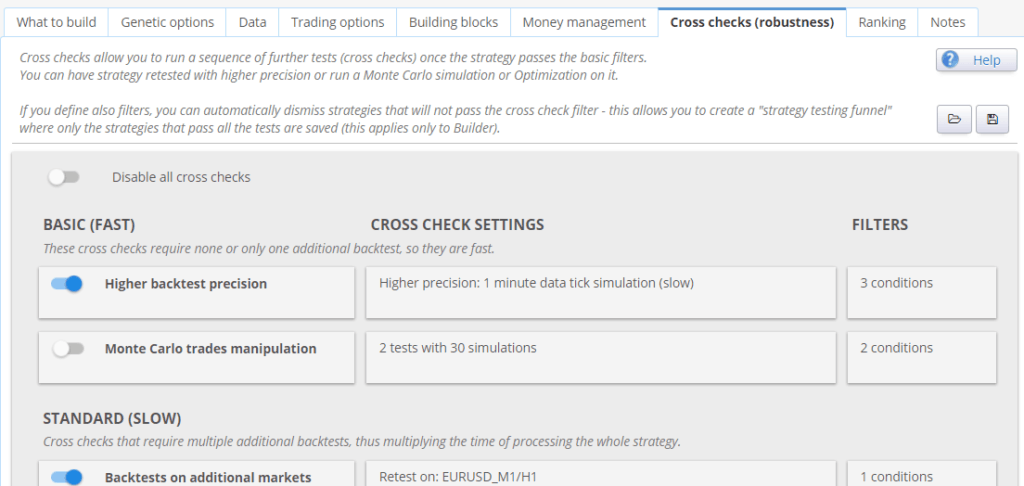Image resolution: width=1024 pixels, height=486 pixels.
Task: Open the Building blocks tab
Action: click(x=453, y=22)
